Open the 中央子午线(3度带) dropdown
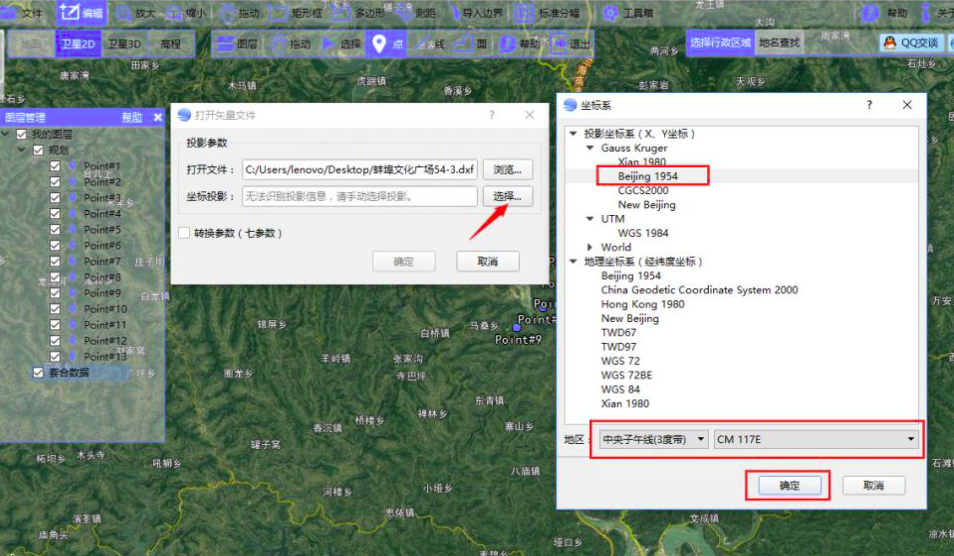This screenshot has width=954, height=556. (x=653, y=439)
